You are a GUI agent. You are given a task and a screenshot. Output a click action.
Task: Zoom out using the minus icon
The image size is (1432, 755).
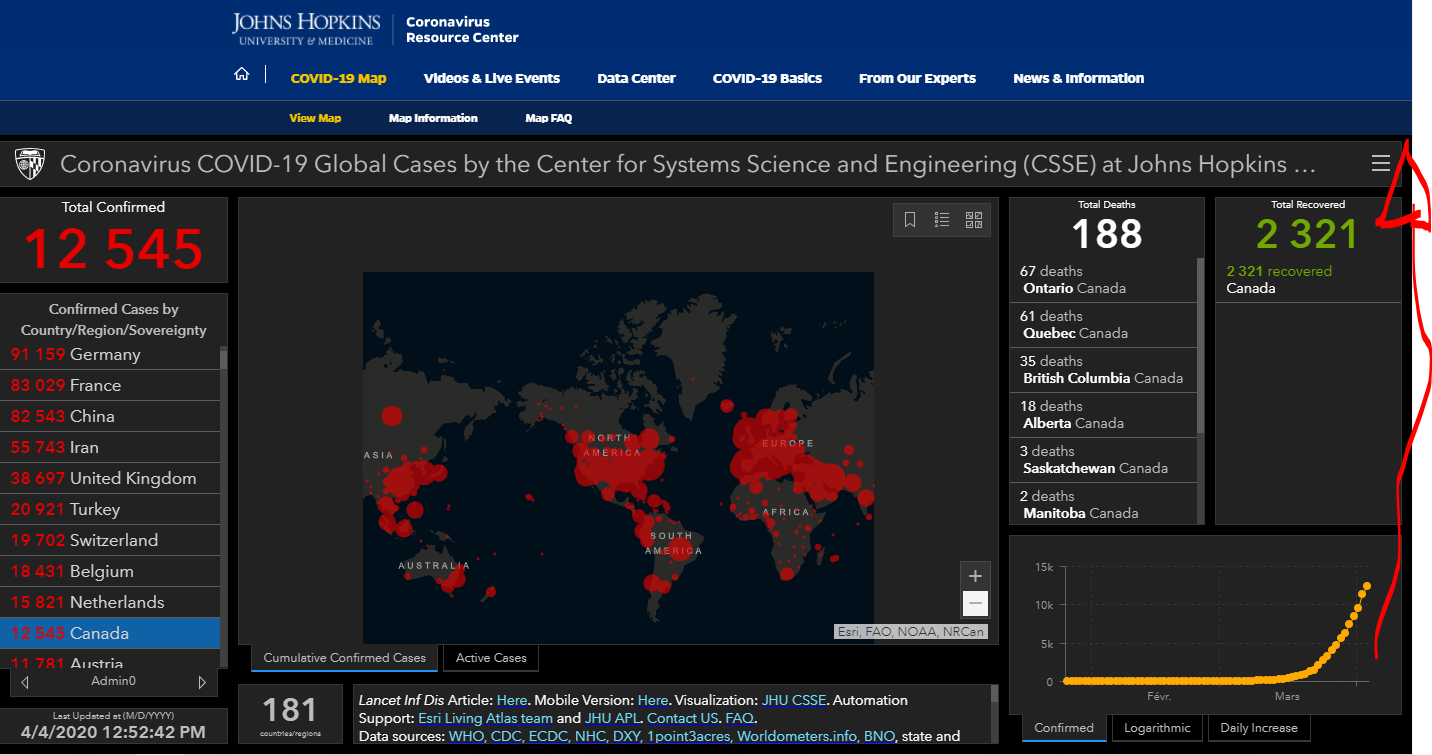point(975,603)
